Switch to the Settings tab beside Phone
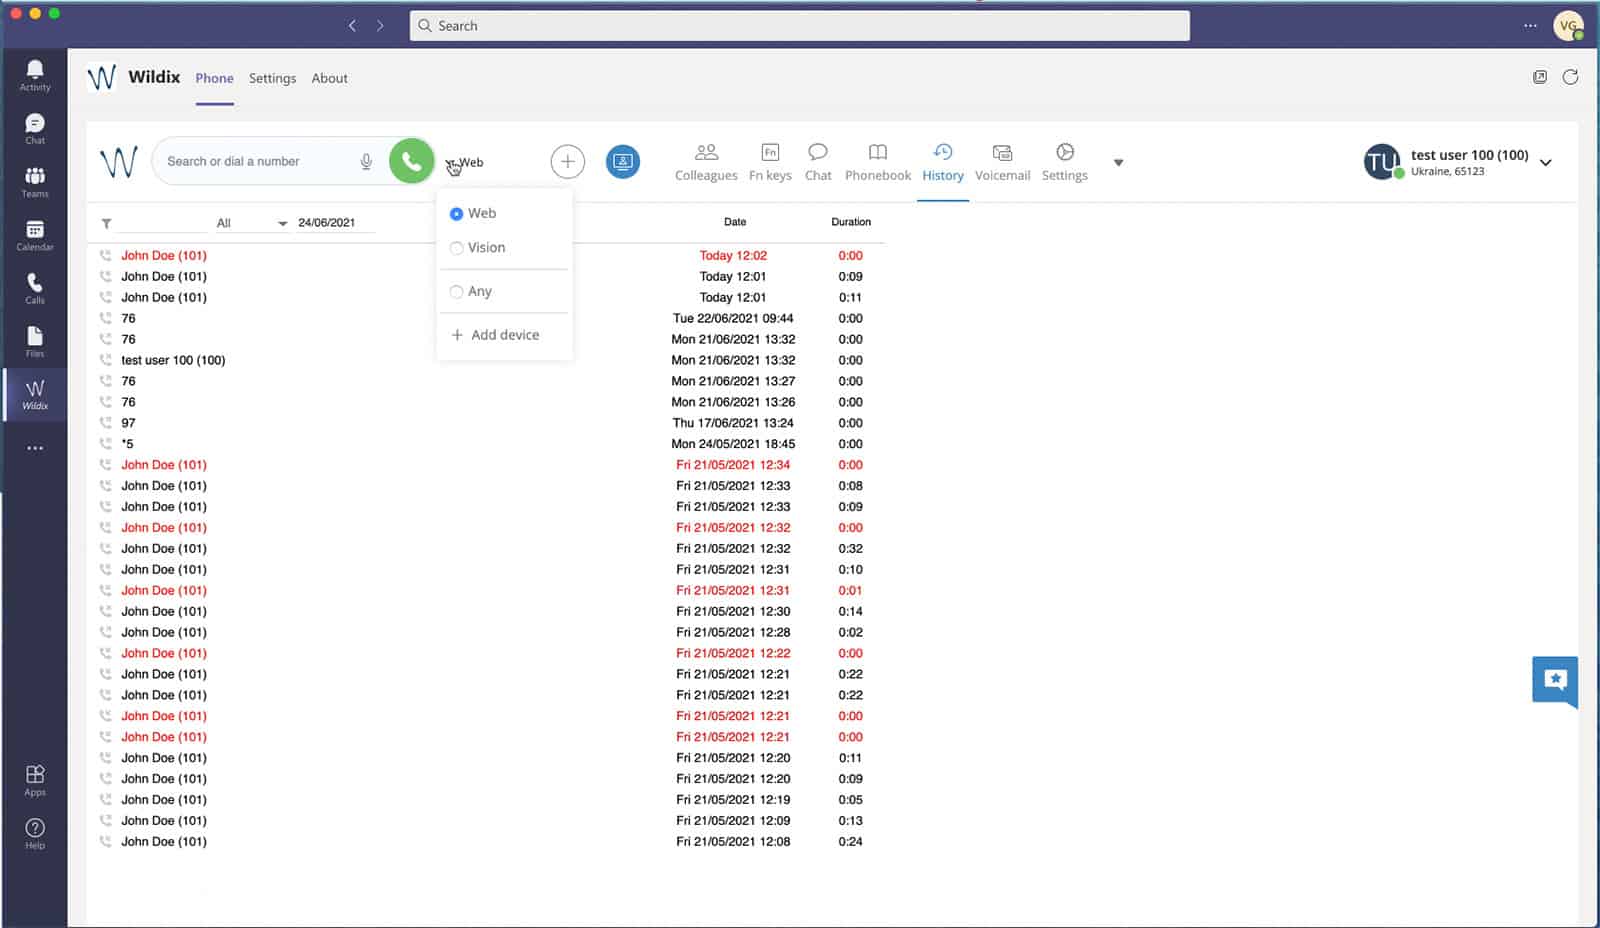The height and width of the screenshot is (928, 1600). click(x=272, y=78)
